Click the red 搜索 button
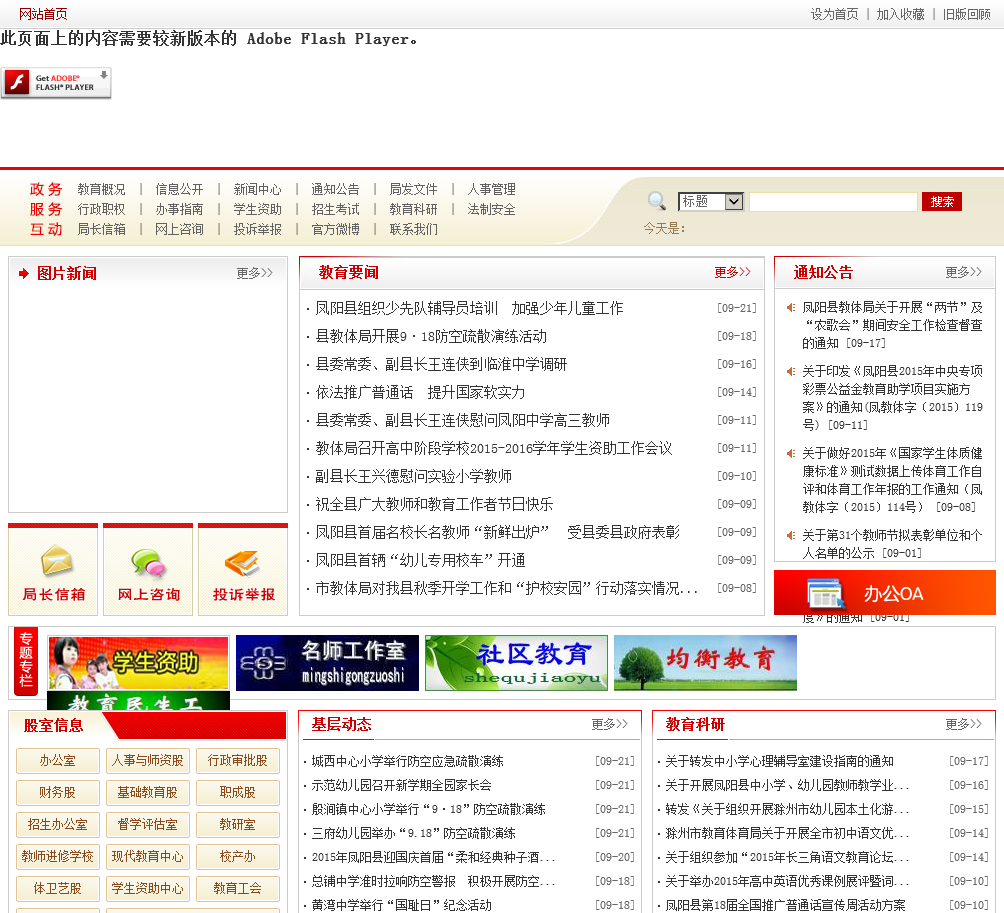The width and height of the screenshot is (1004, 913). (x=942, y=202)
